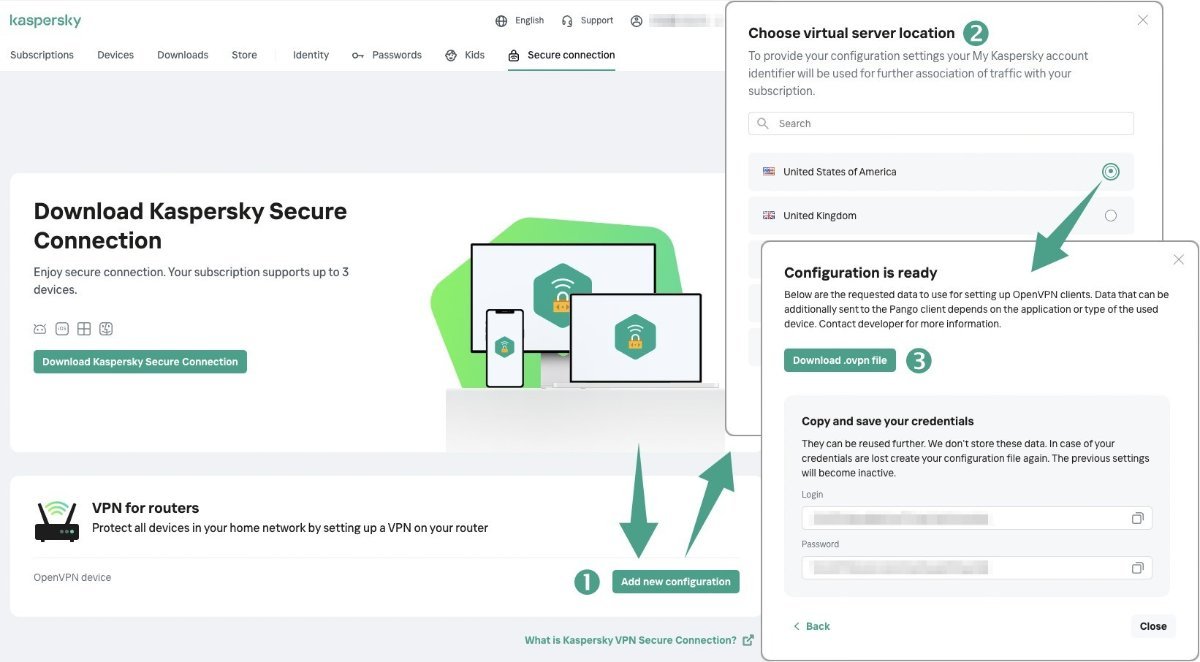
Task: Click 'Copy and save your credentials' heading
Action: pyautogui.click(x=888, y=421)
